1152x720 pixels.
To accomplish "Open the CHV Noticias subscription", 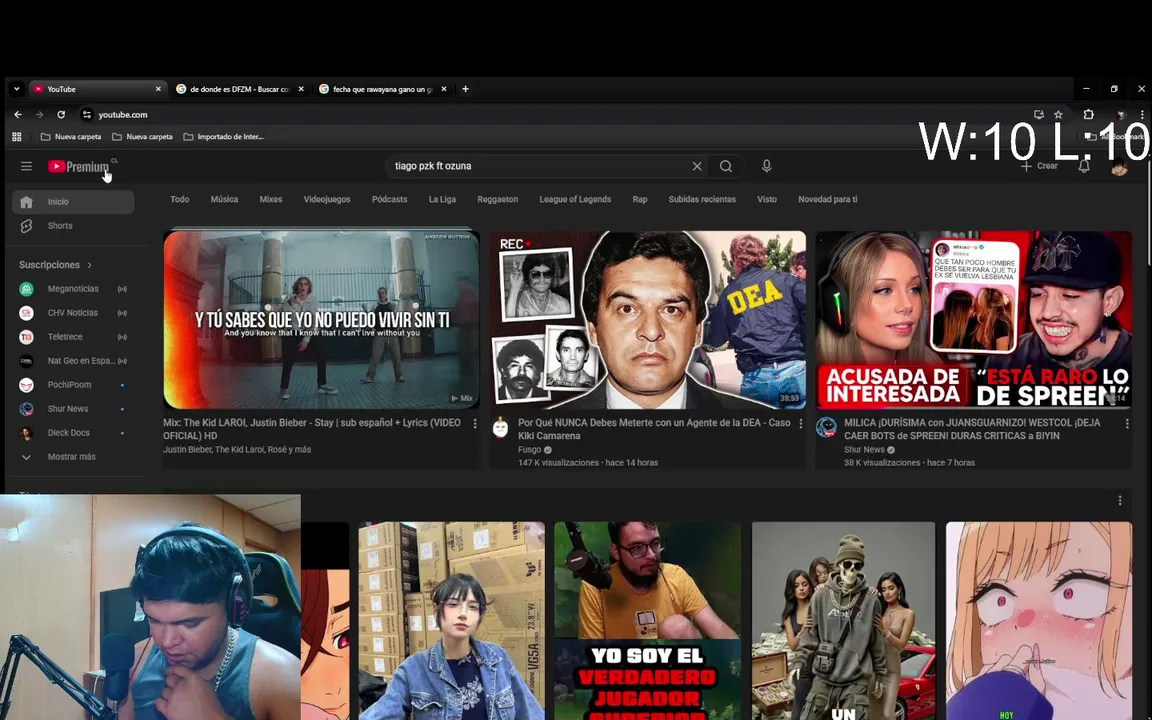I will (73, 313).
